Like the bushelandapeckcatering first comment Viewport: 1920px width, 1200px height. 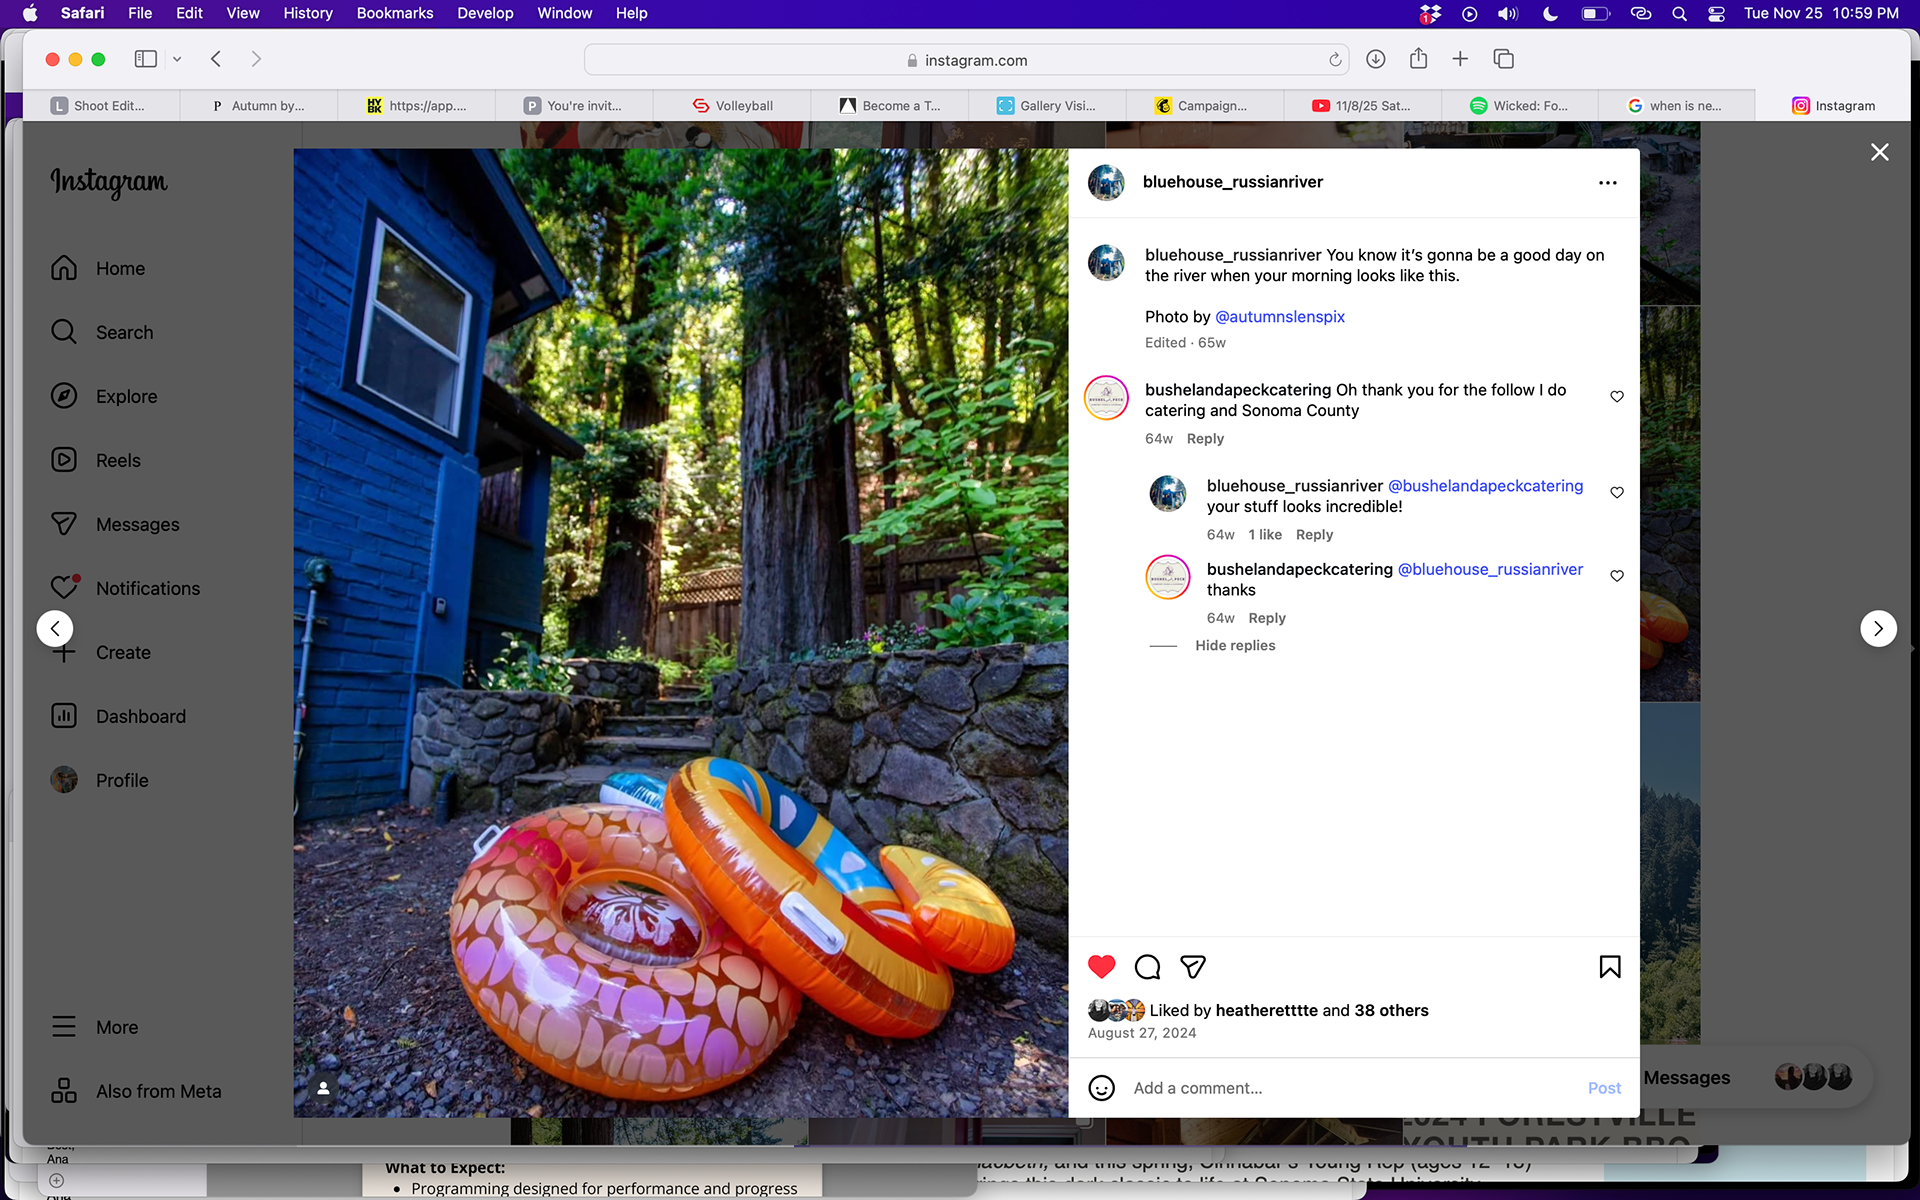[x=1616, y=397]
